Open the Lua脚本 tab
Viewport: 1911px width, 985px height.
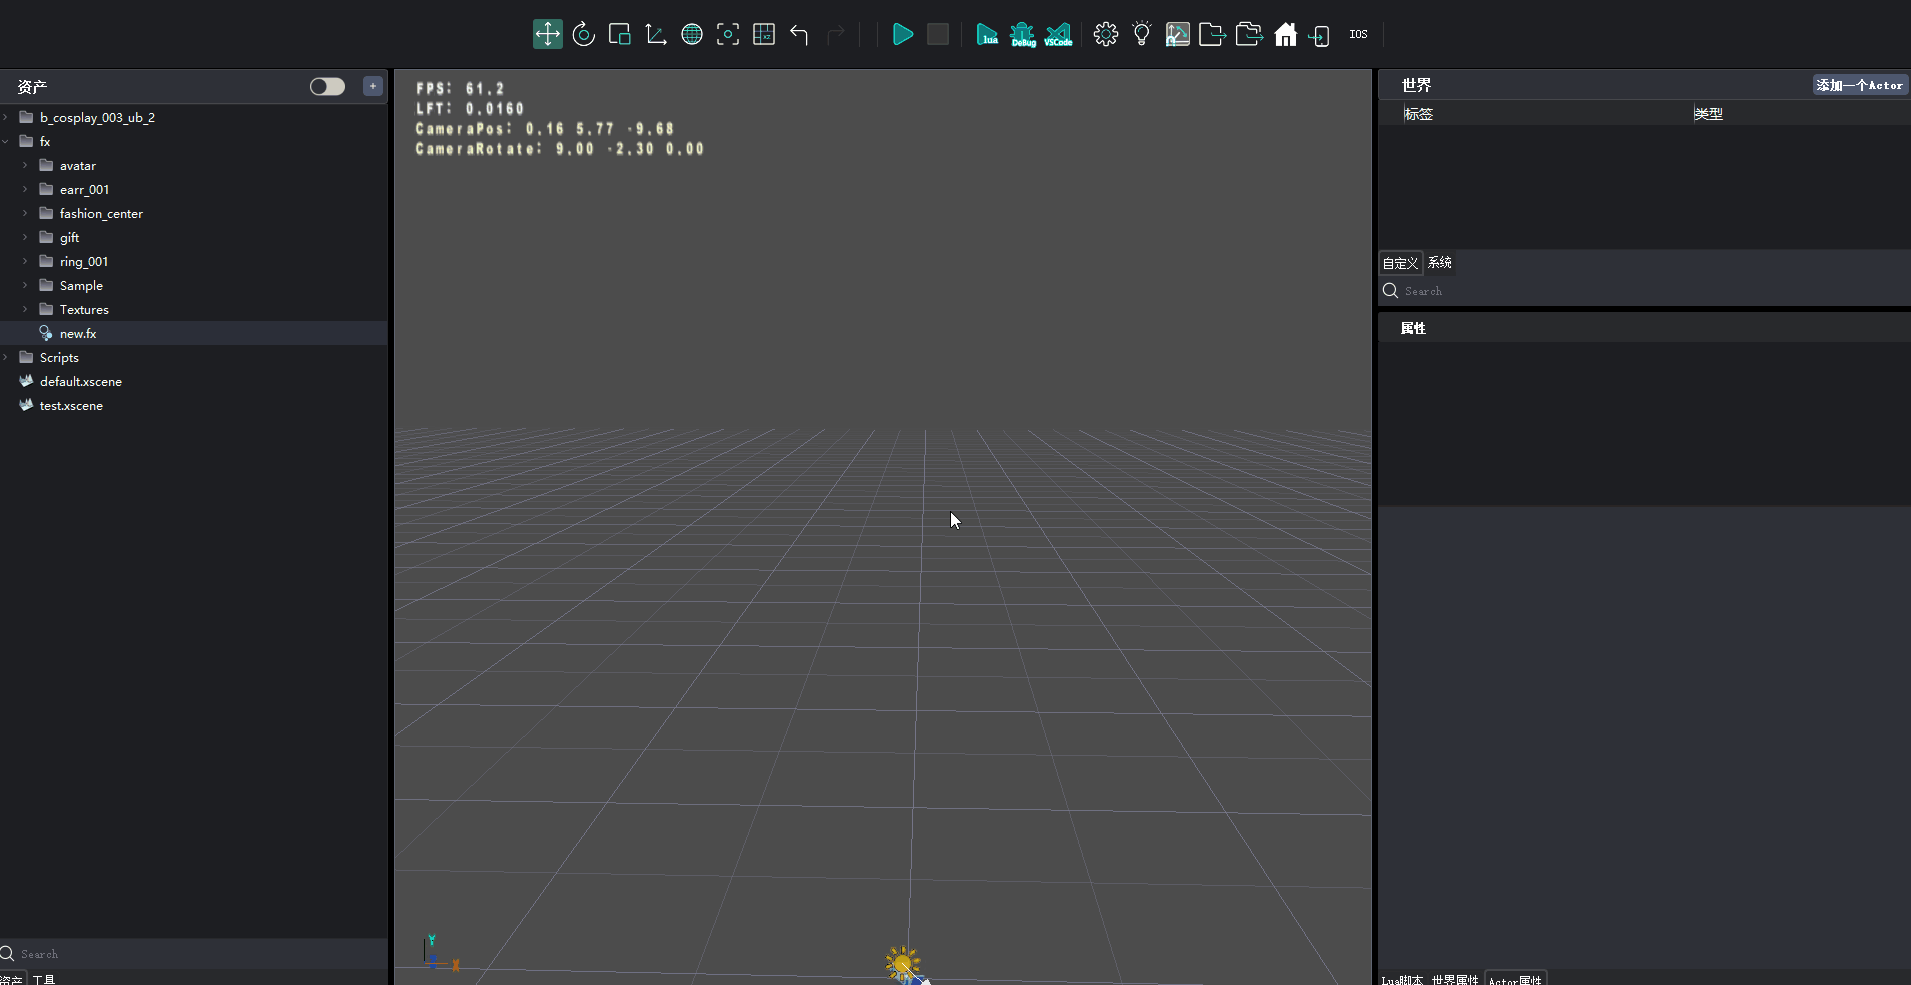(1402, 979)
